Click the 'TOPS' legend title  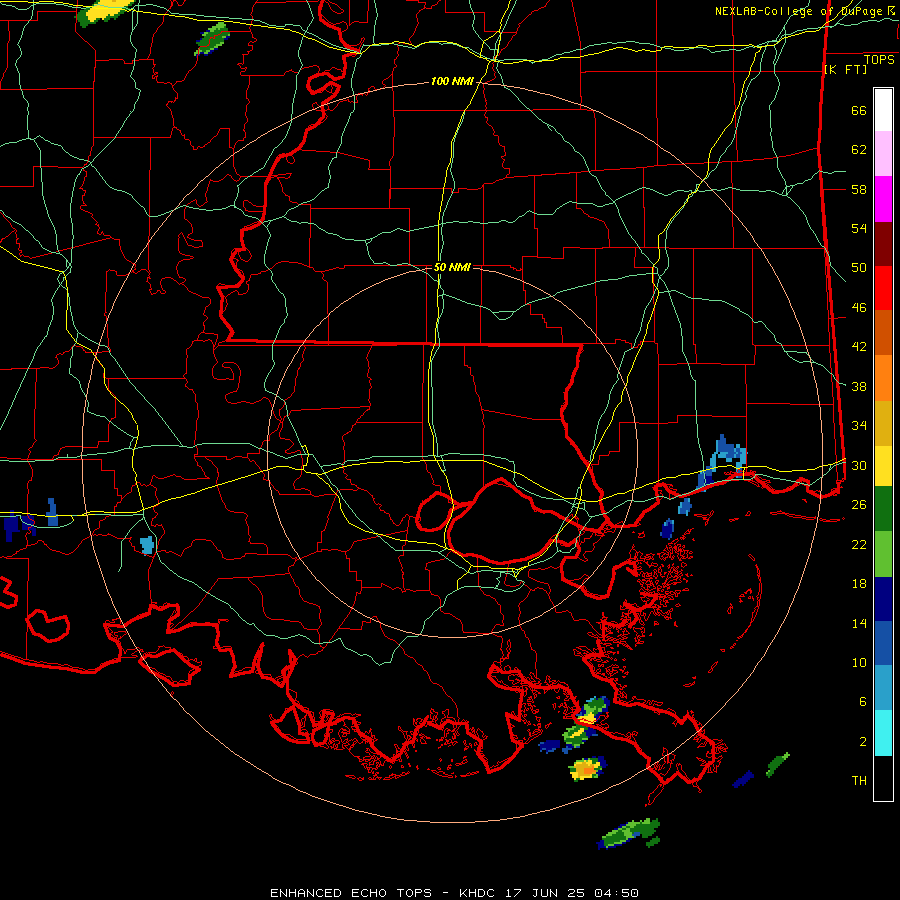(879, 60)
